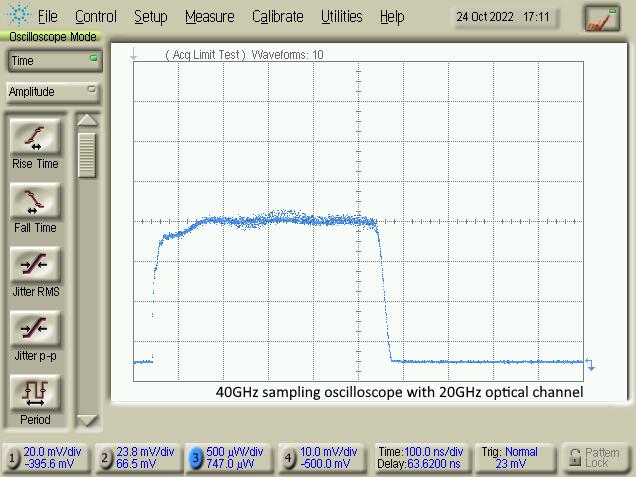Click the Pattern Lock padlock button
The height and width of the screenshot is (477, 636).
[x=596, y=457]
